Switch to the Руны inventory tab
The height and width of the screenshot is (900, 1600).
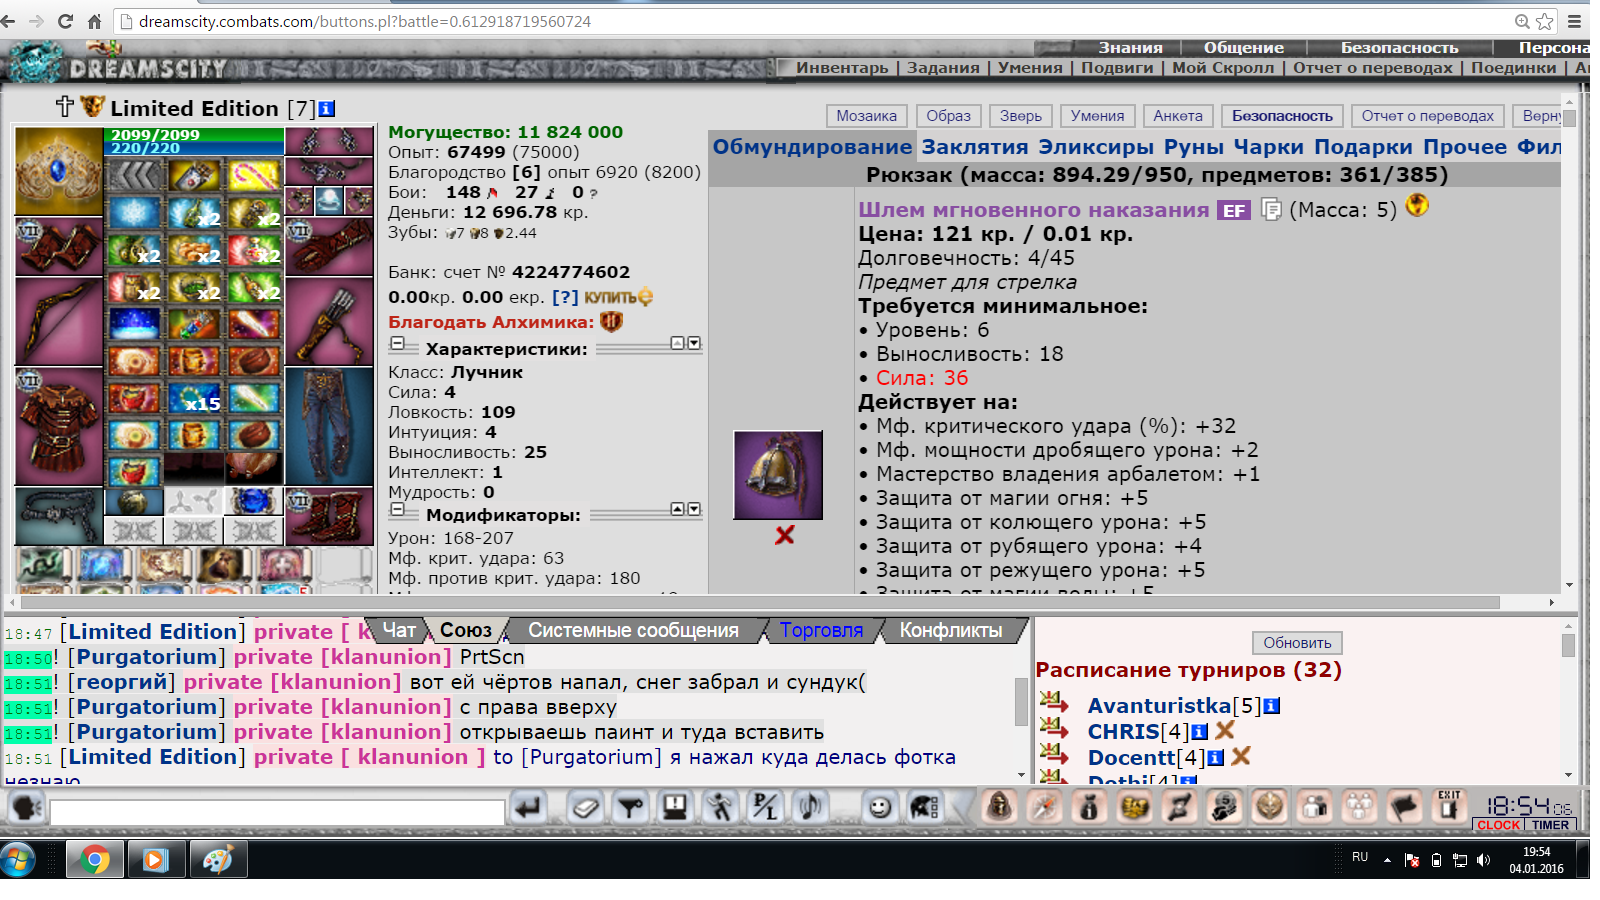tap(1193, 147)
